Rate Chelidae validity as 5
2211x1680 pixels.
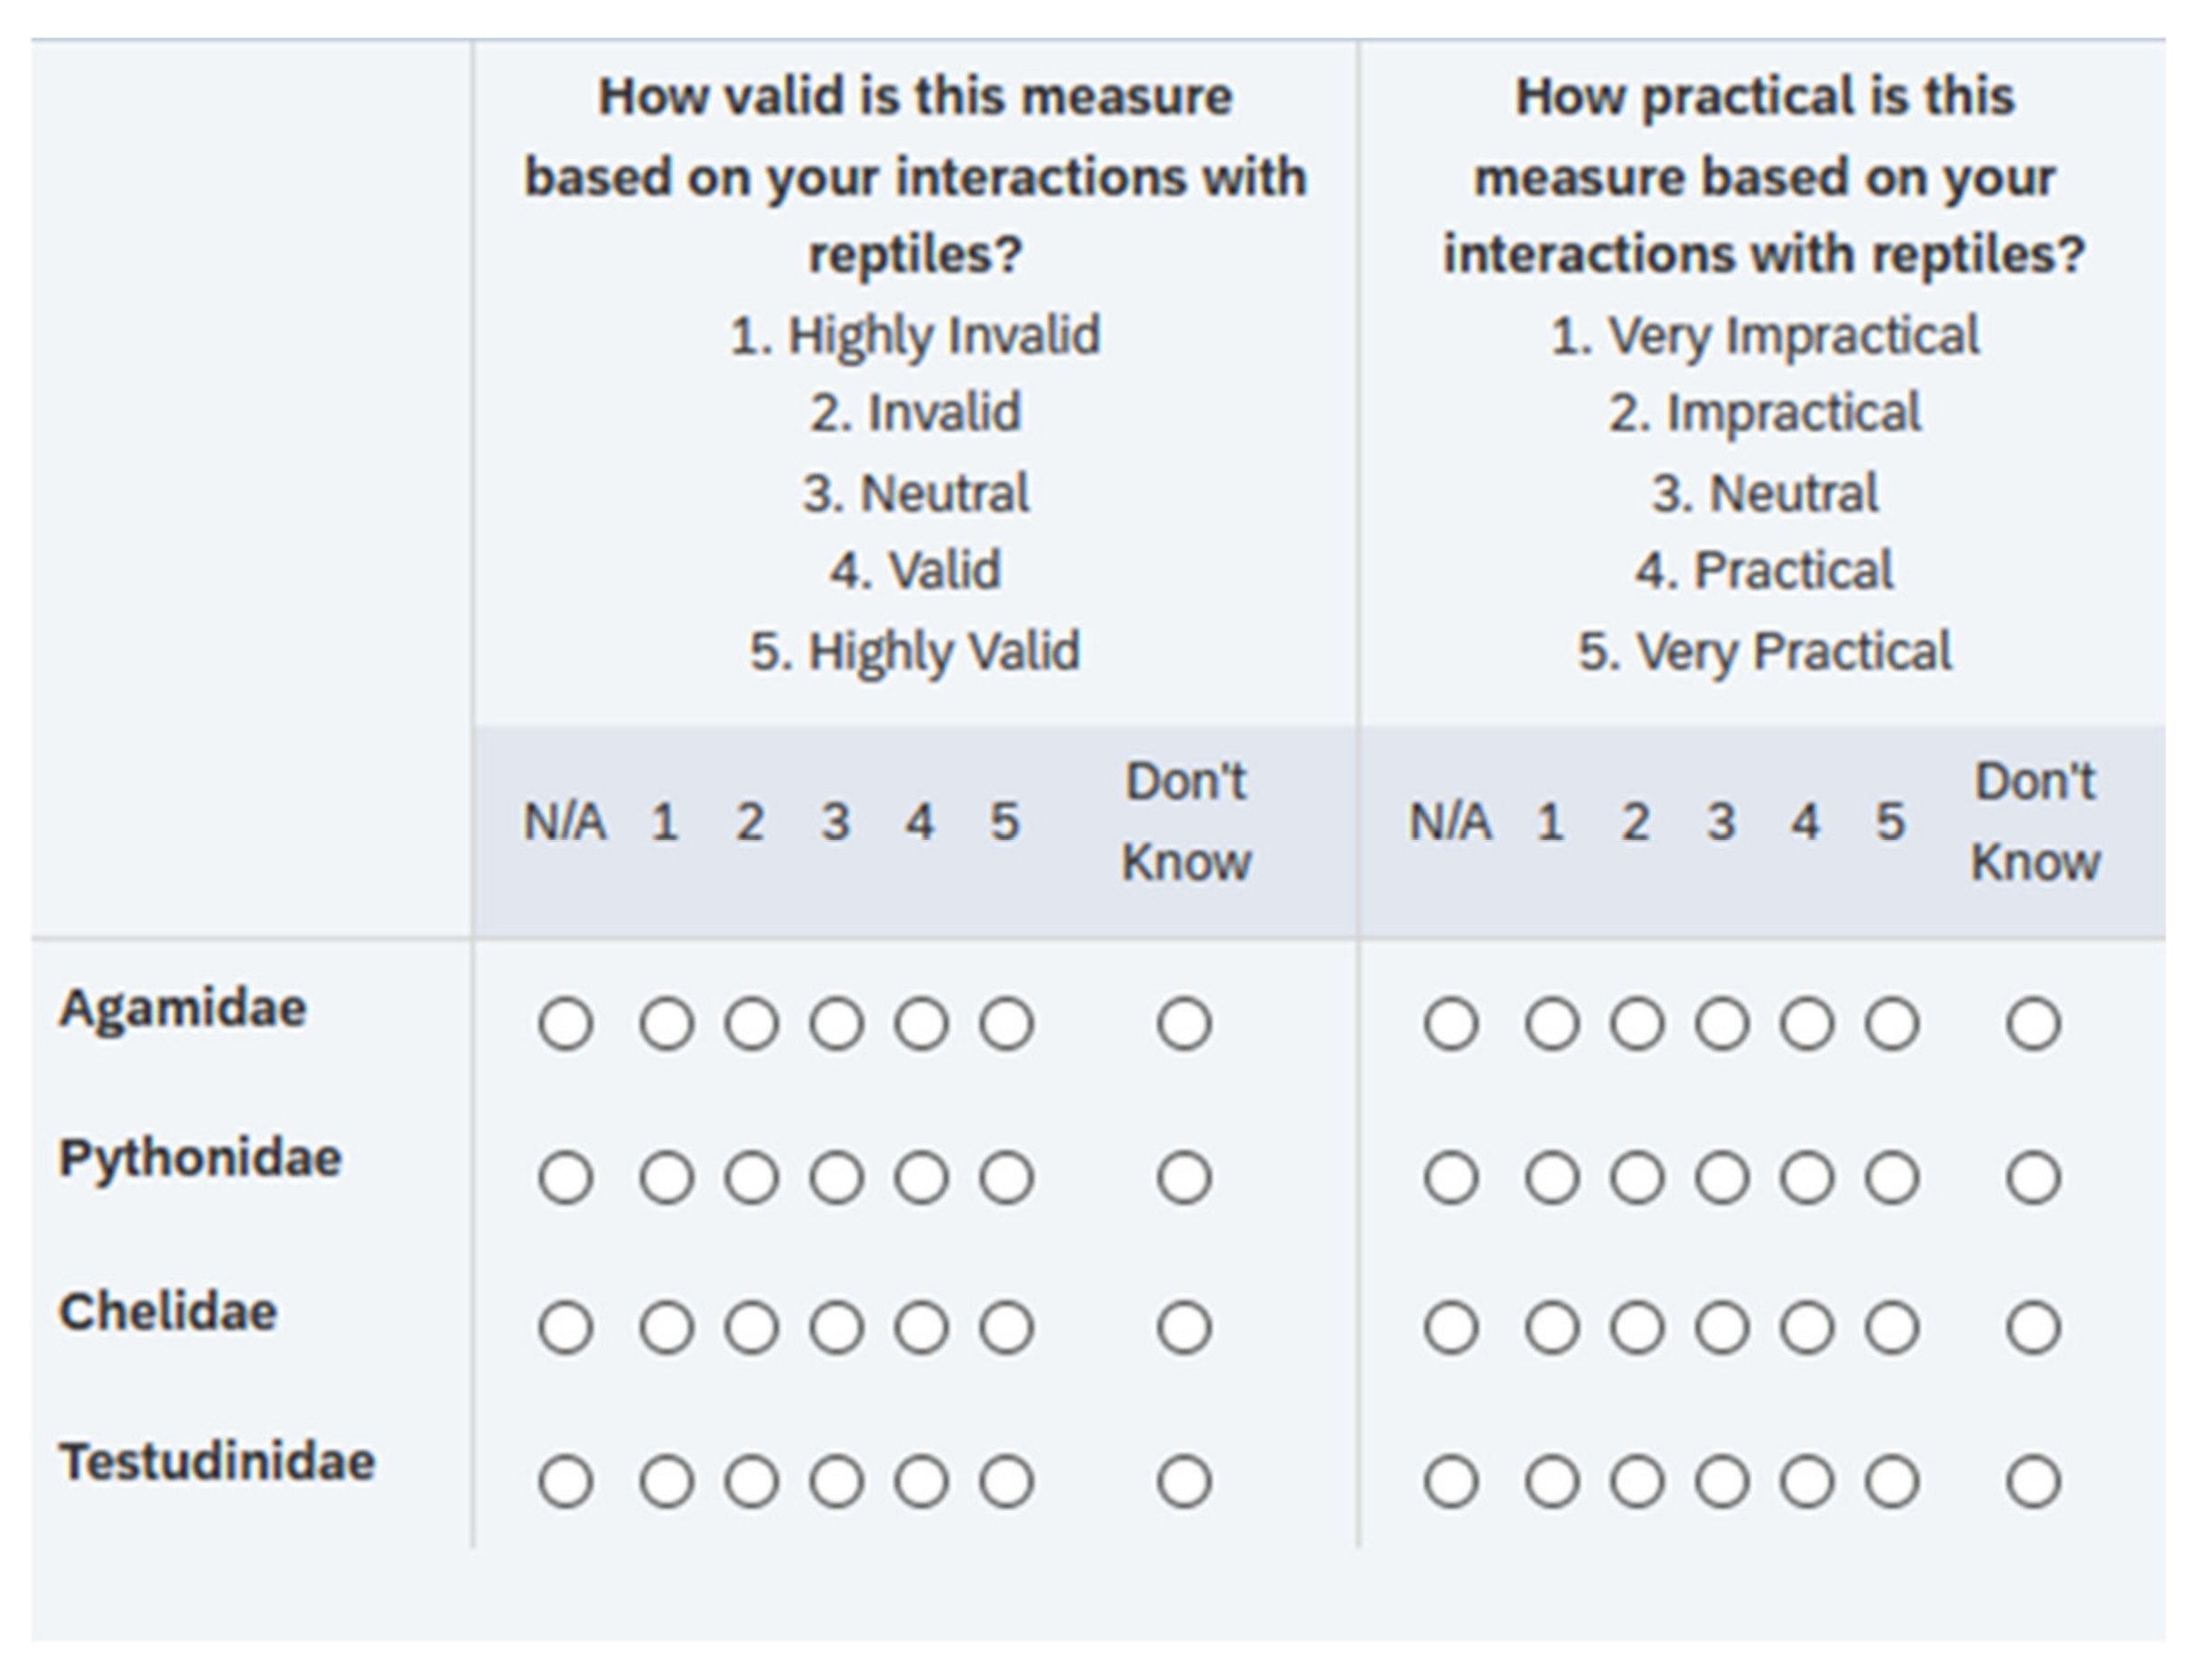(1006, 1328)
